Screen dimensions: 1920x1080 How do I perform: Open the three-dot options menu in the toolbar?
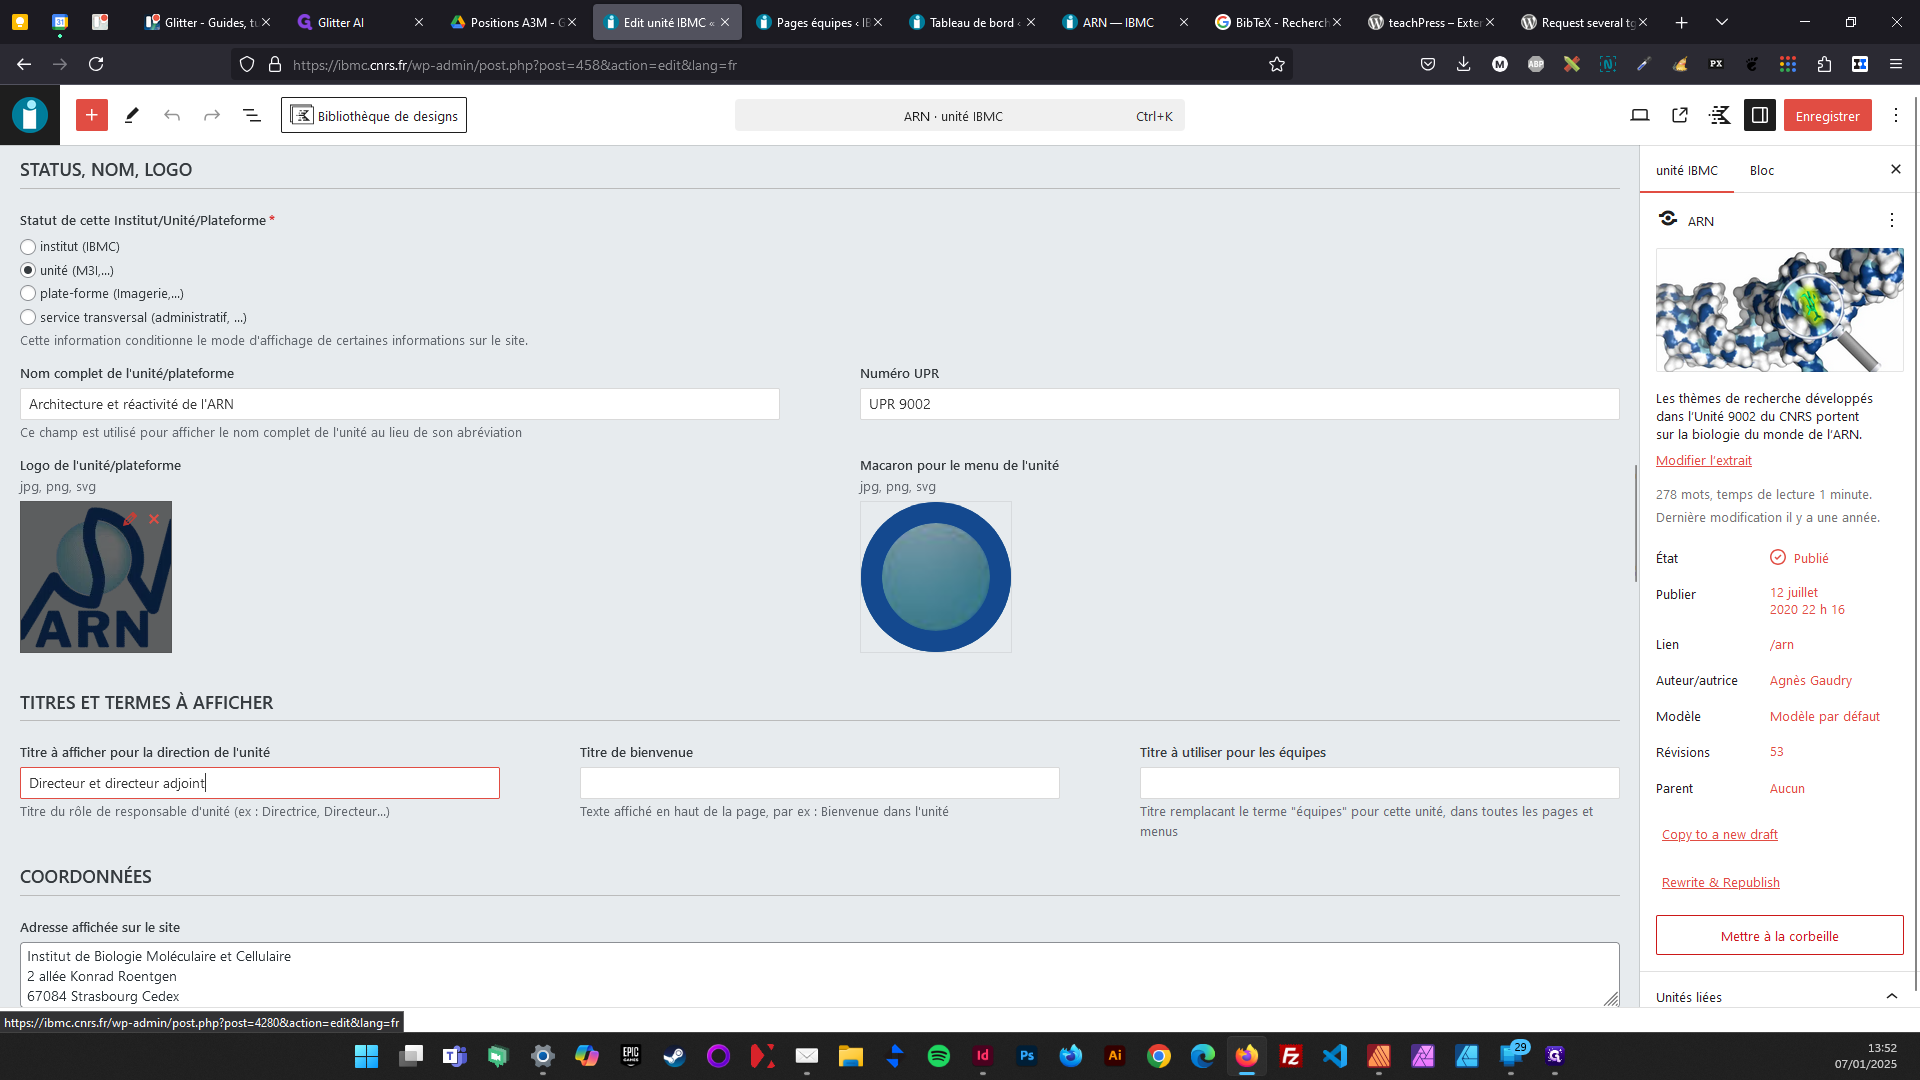1895,115
